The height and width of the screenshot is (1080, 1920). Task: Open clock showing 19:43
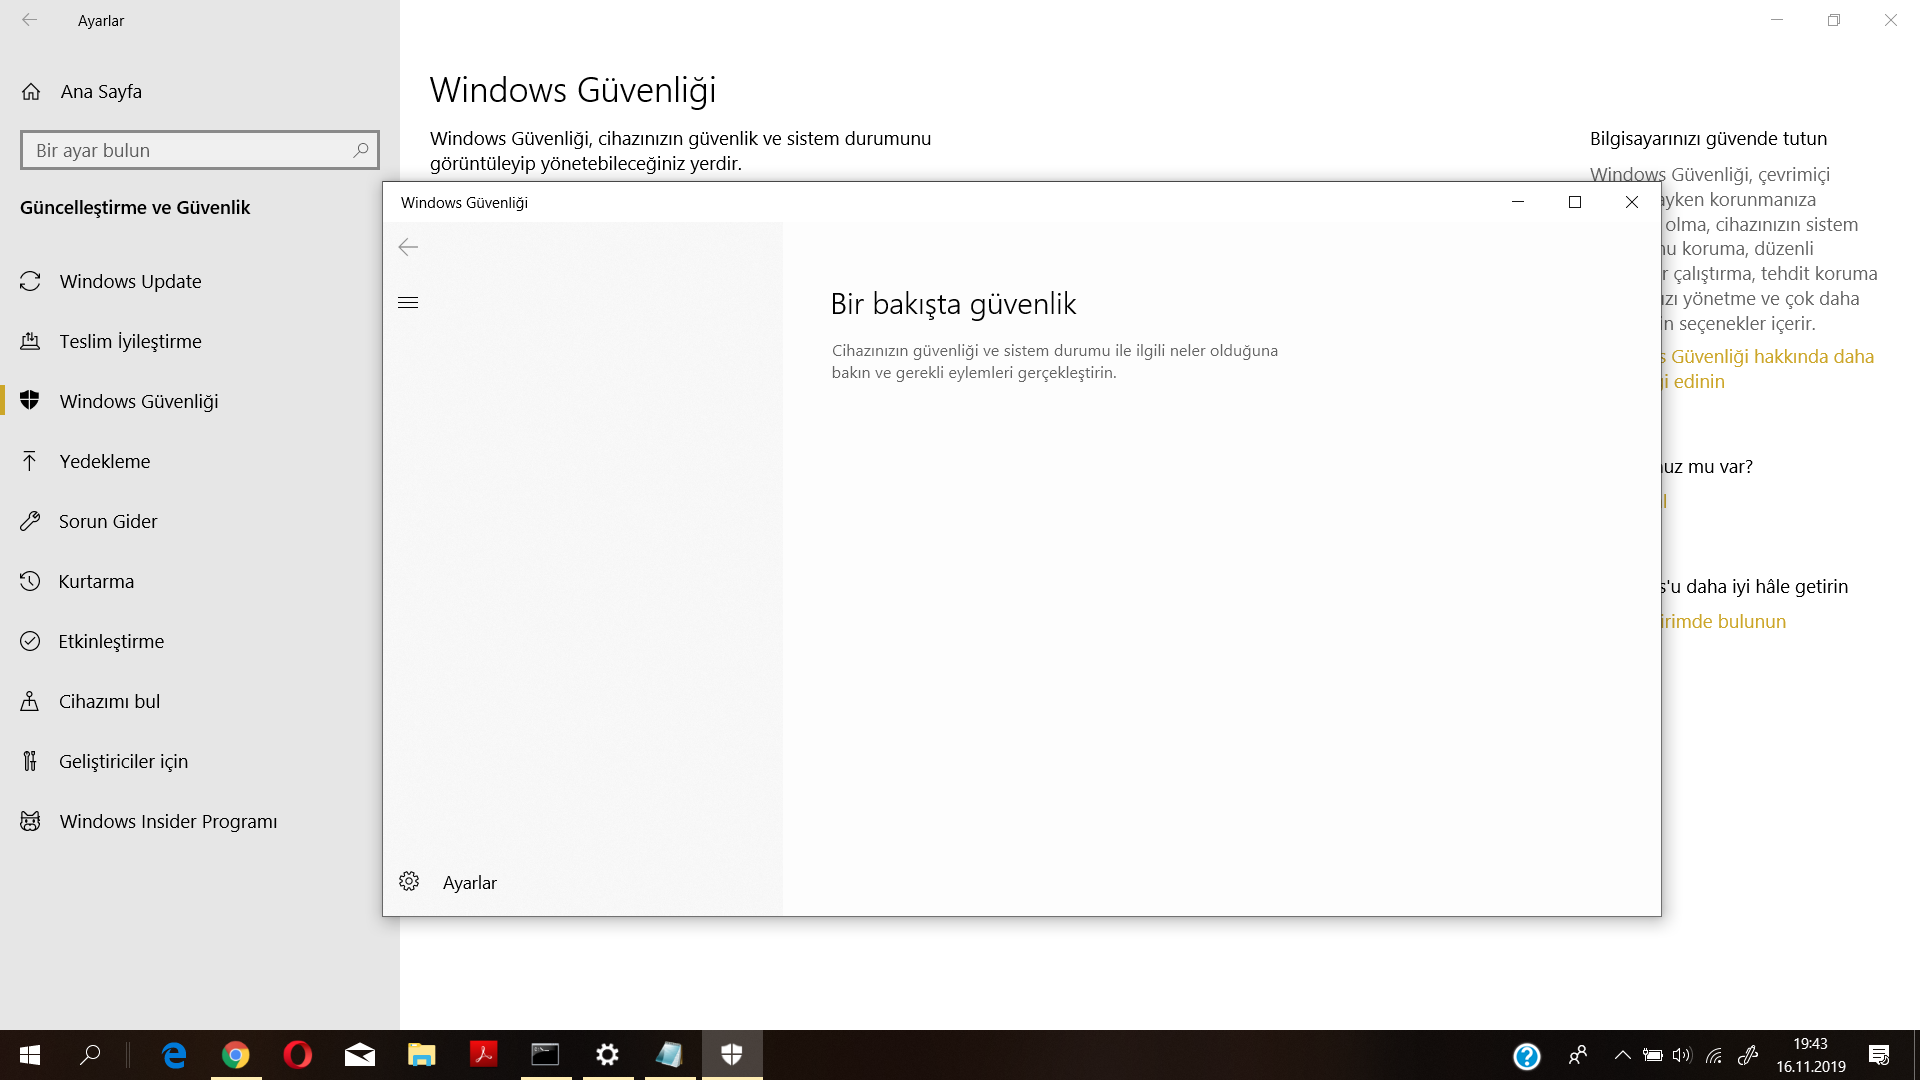coord(1811,1055)
